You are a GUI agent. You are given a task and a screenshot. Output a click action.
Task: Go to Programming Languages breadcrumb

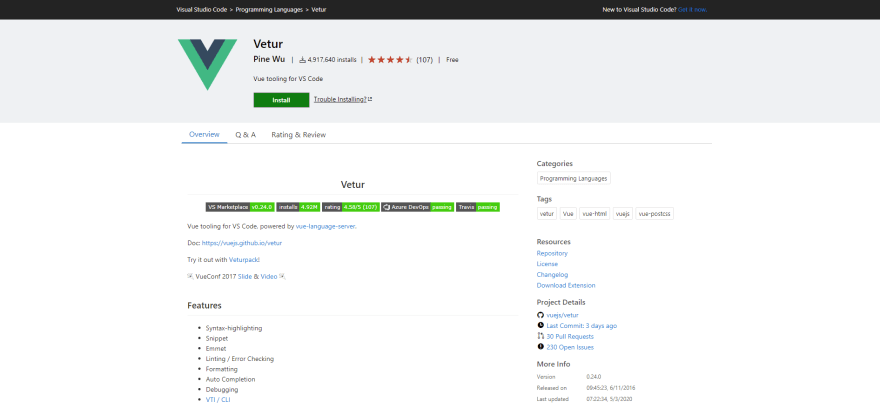tap(269, 10)
